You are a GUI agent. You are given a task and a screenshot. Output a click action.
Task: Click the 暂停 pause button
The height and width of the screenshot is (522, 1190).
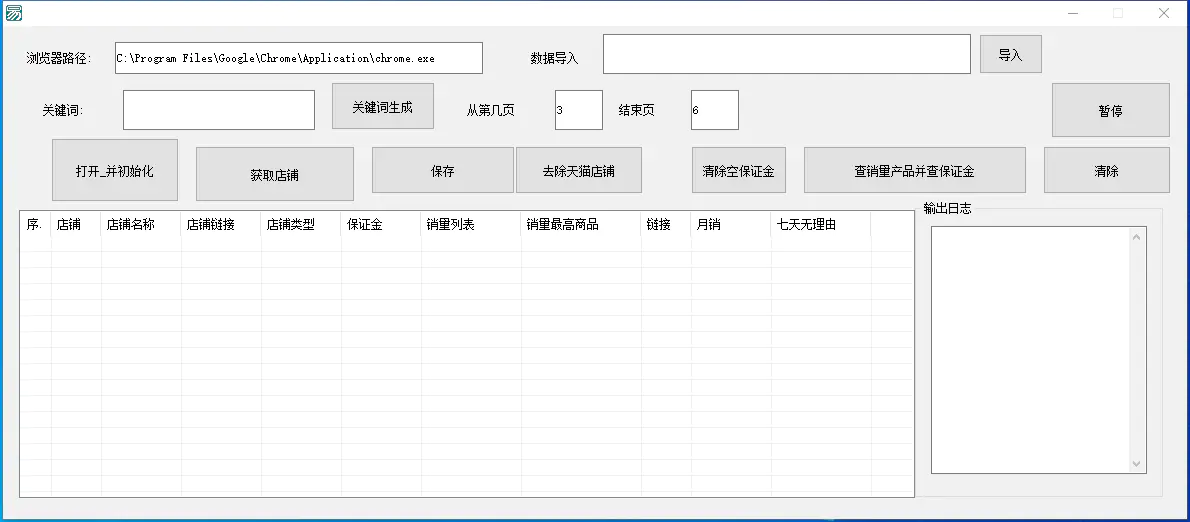[x=1110, y=110]
